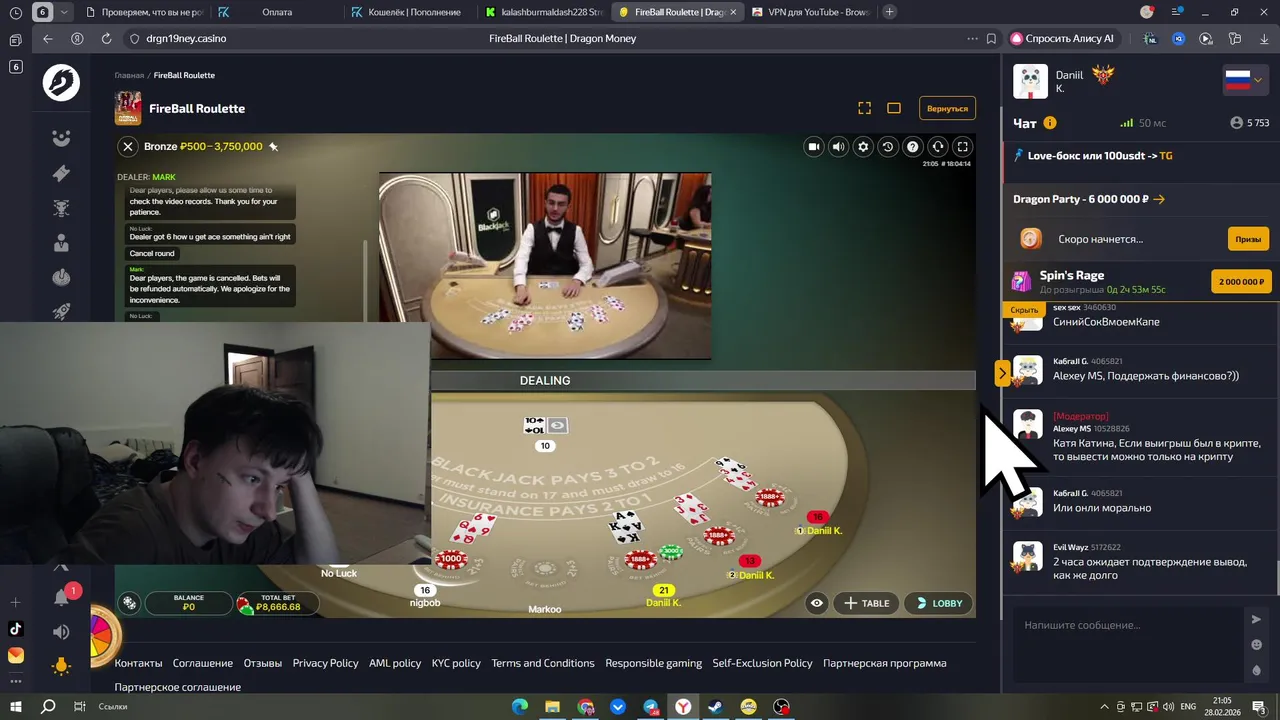The height and width of the screenshot is (720, 1280).
Task: Switch to the Проверяем, что вы не робот tab
Action: 144,12
